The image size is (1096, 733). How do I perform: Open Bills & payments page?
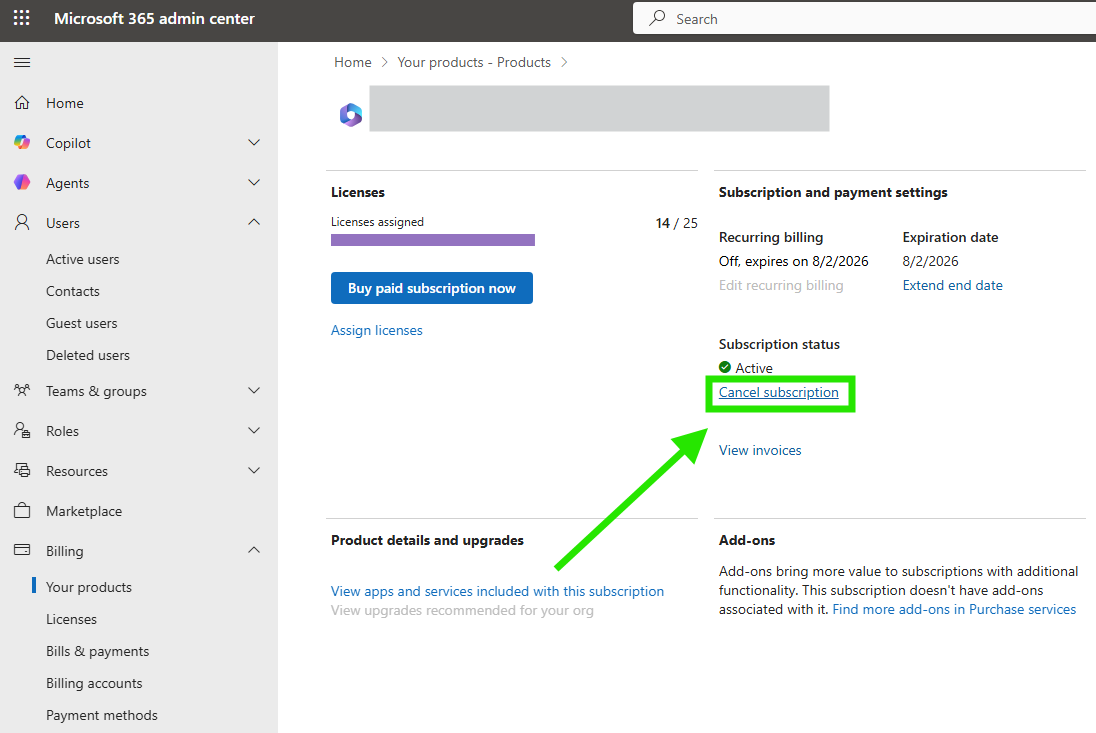click(98, 651)
